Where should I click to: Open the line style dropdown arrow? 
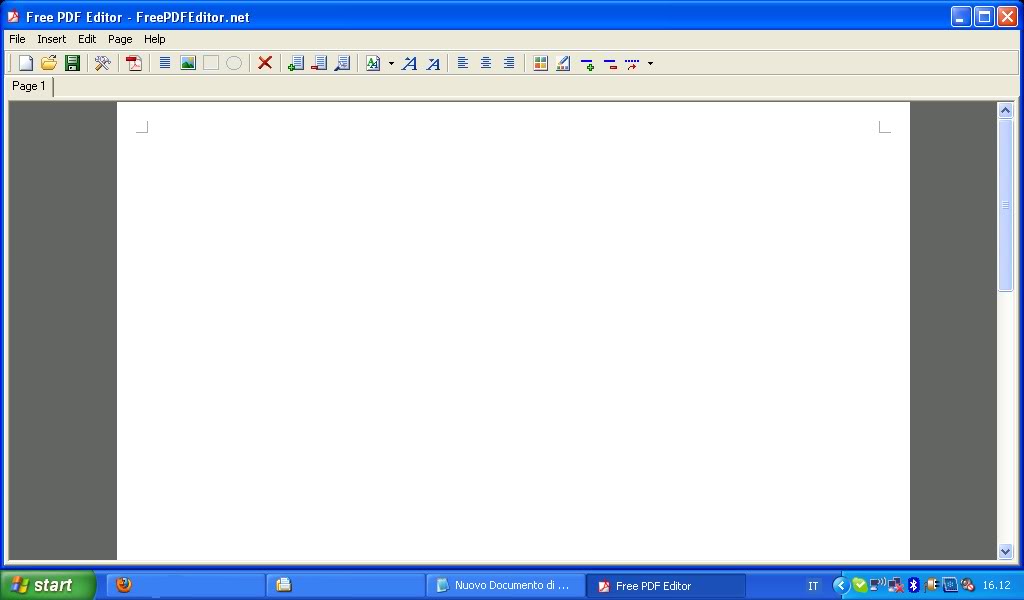click(x=650, y=63)
